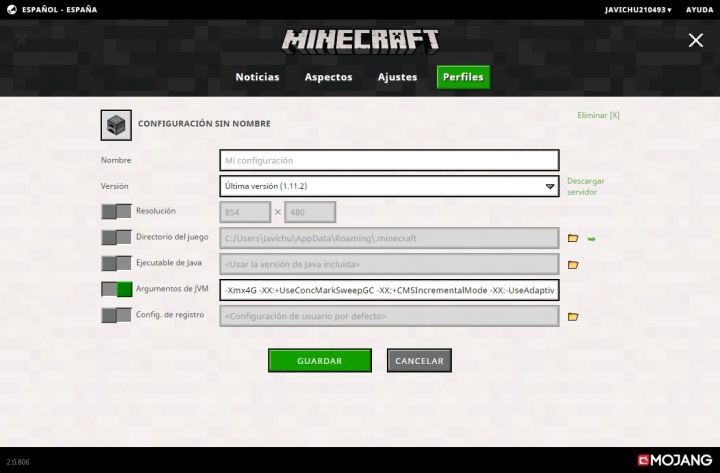Screen dimensions: 720x473
Task: Click the CANCELAR button
Action: pyautogui.click(x=419, y=360)
